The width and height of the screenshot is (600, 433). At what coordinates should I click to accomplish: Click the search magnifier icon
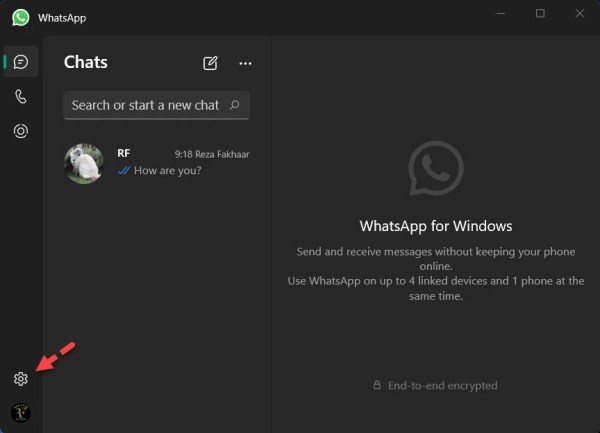pyautogui.click(x=235, y=104)
